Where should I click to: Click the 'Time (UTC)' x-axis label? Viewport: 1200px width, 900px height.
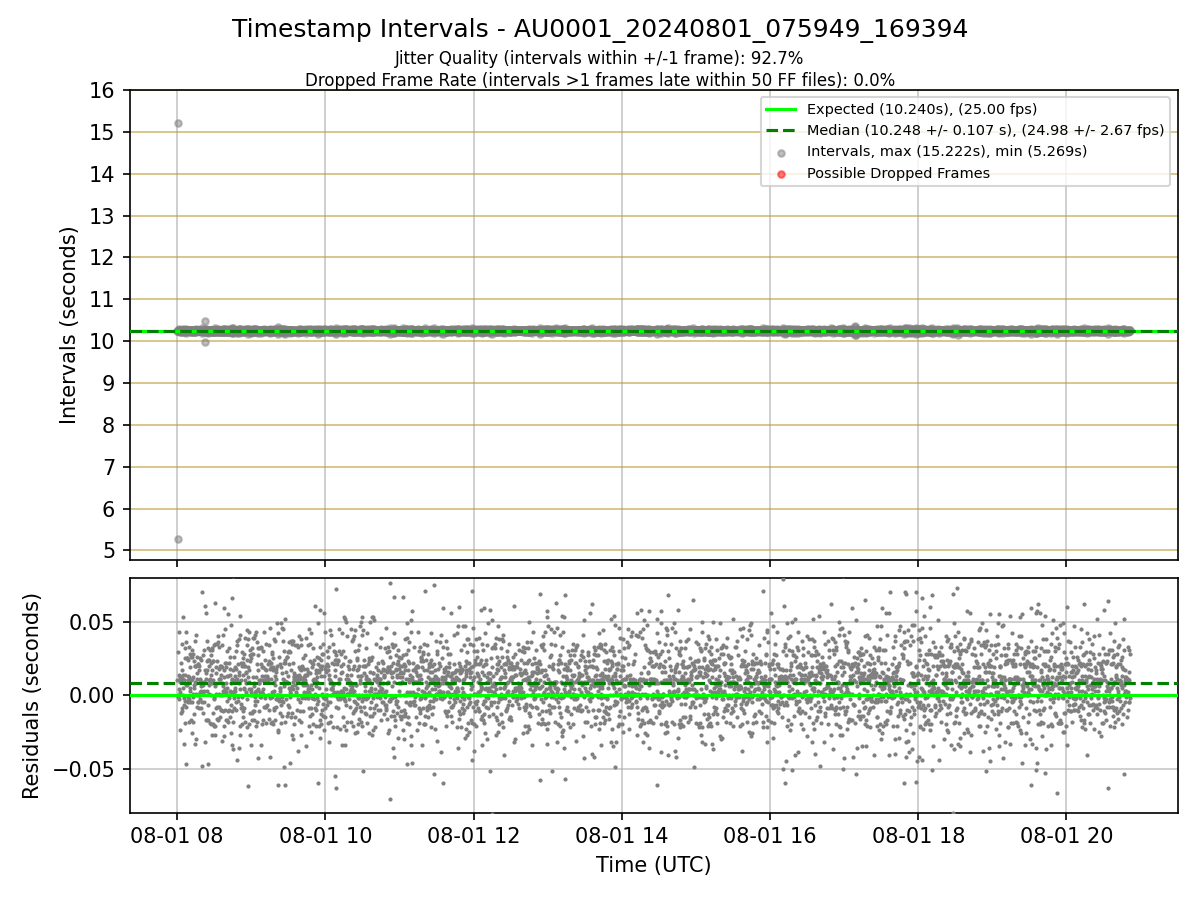[653, 865]
